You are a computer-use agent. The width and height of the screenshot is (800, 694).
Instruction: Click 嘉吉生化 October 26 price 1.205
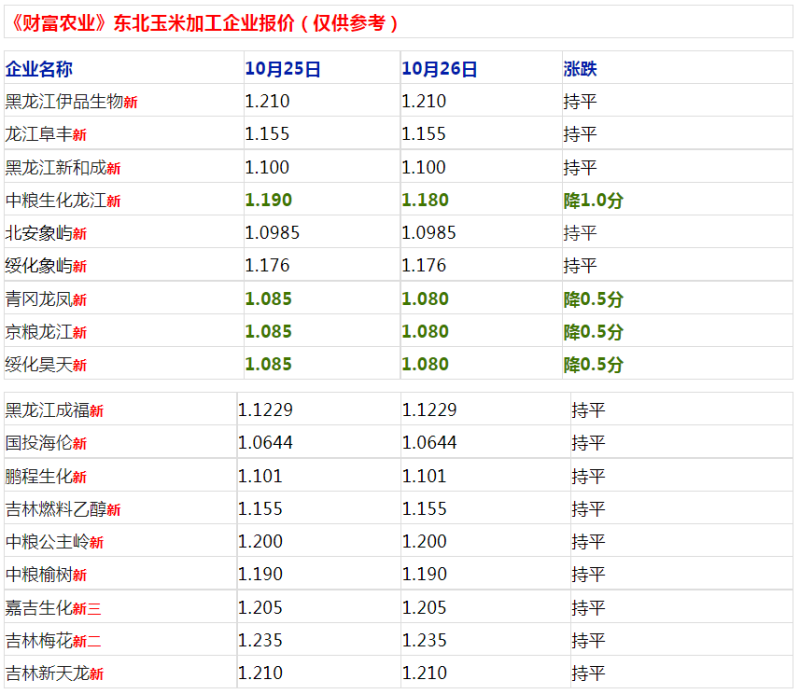pos(424,607)
